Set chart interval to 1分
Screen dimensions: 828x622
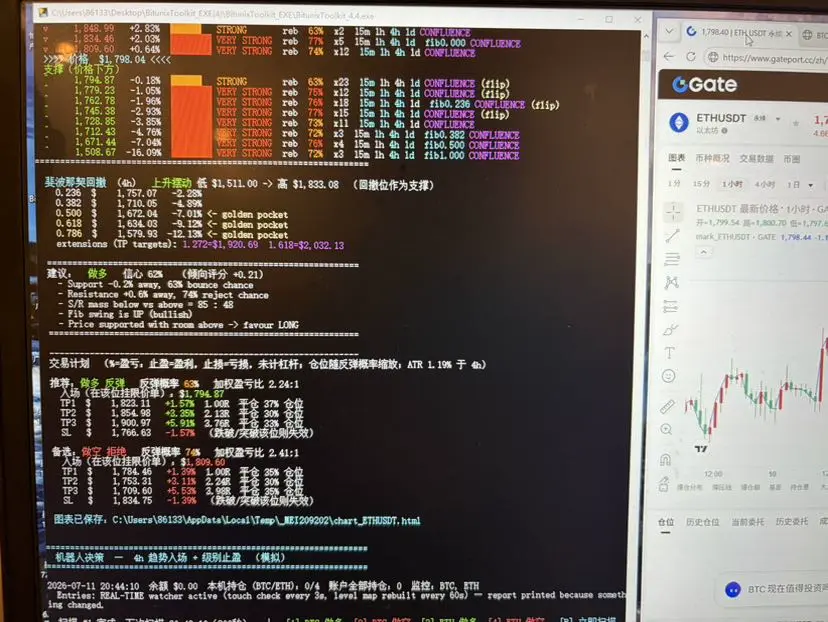(x=674, y=184)
